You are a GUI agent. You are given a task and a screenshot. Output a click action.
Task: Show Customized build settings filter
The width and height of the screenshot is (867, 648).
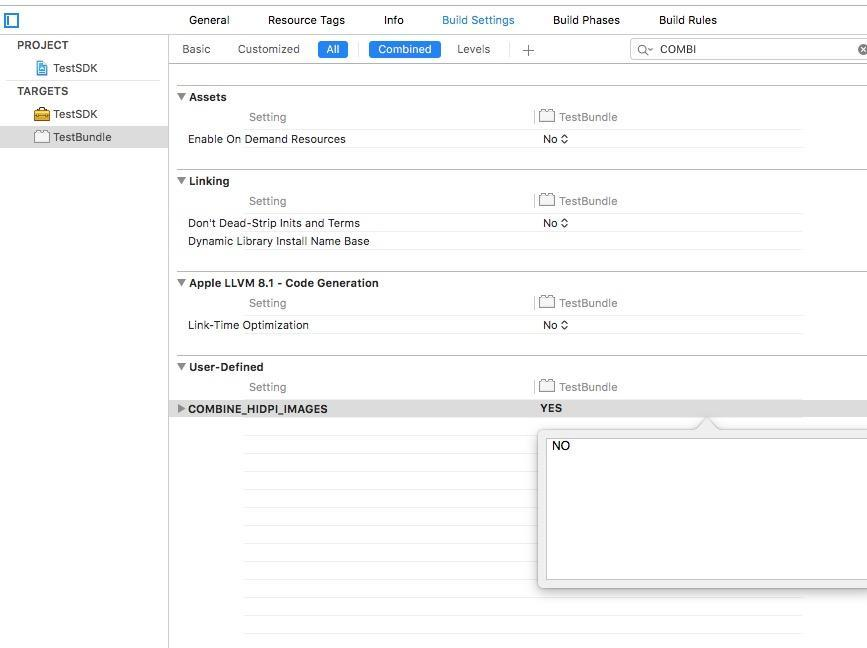click(x=269, y=49)
